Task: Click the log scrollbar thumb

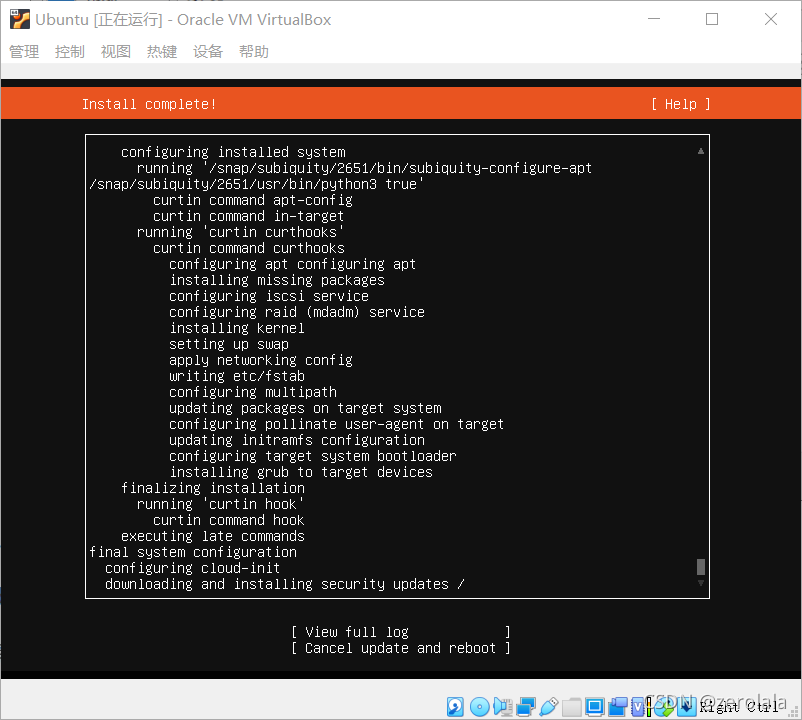Action: 701,567
